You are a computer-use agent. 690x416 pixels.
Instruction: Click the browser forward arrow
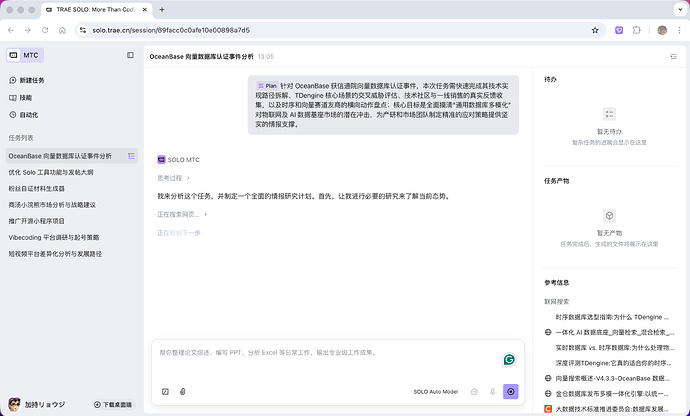pos(28,30)
